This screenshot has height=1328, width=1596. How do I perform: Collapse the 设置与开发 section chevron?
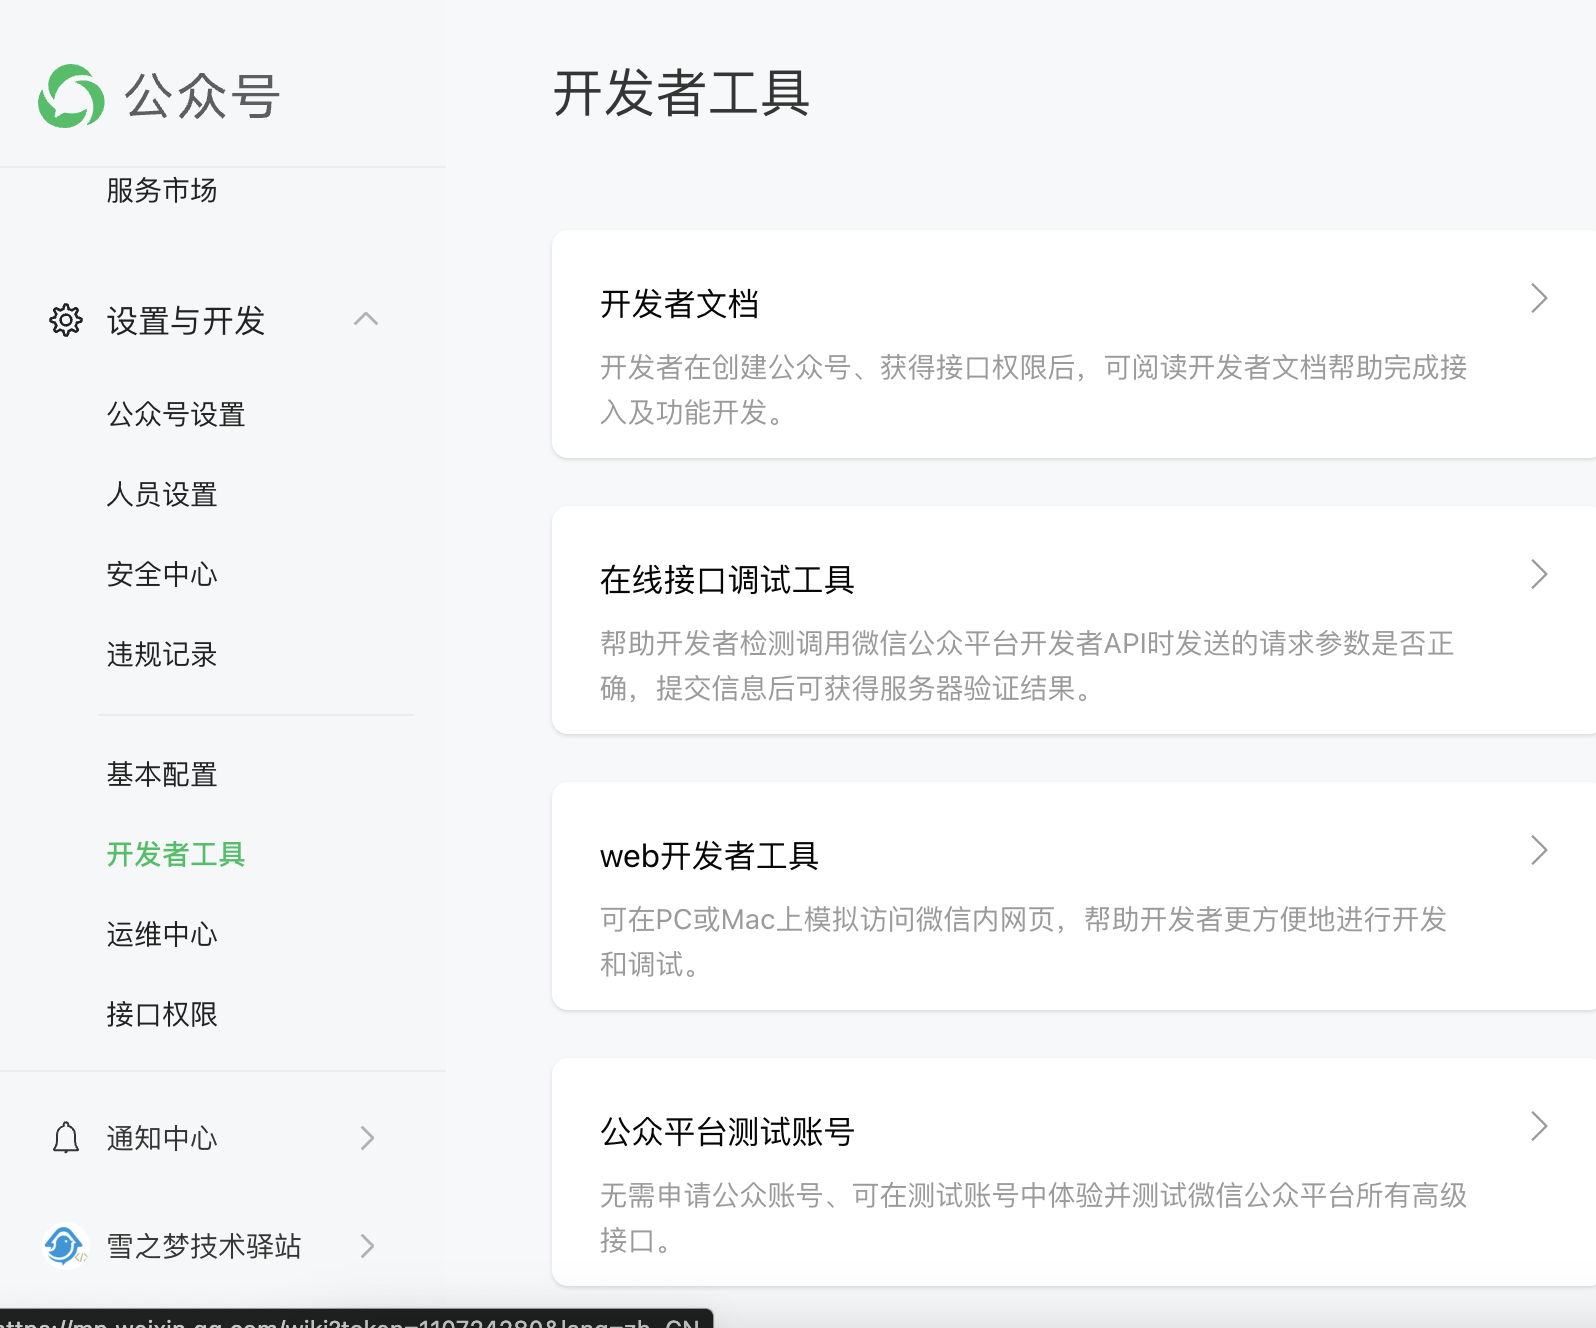(366, 319)
